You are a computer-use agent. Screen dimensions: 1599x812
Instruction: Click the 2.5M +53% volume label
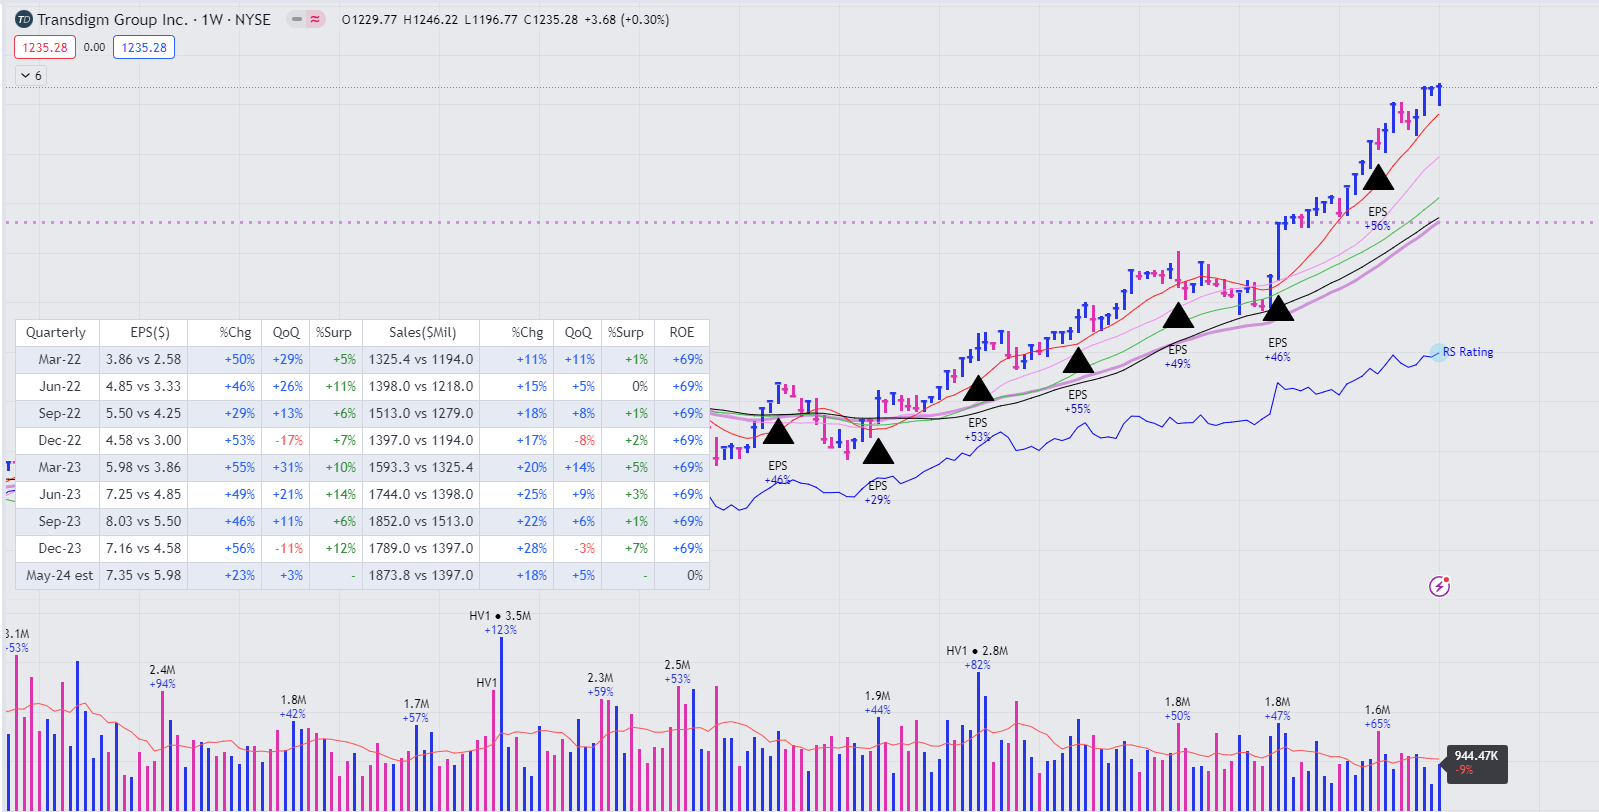[x=677, y=672]
